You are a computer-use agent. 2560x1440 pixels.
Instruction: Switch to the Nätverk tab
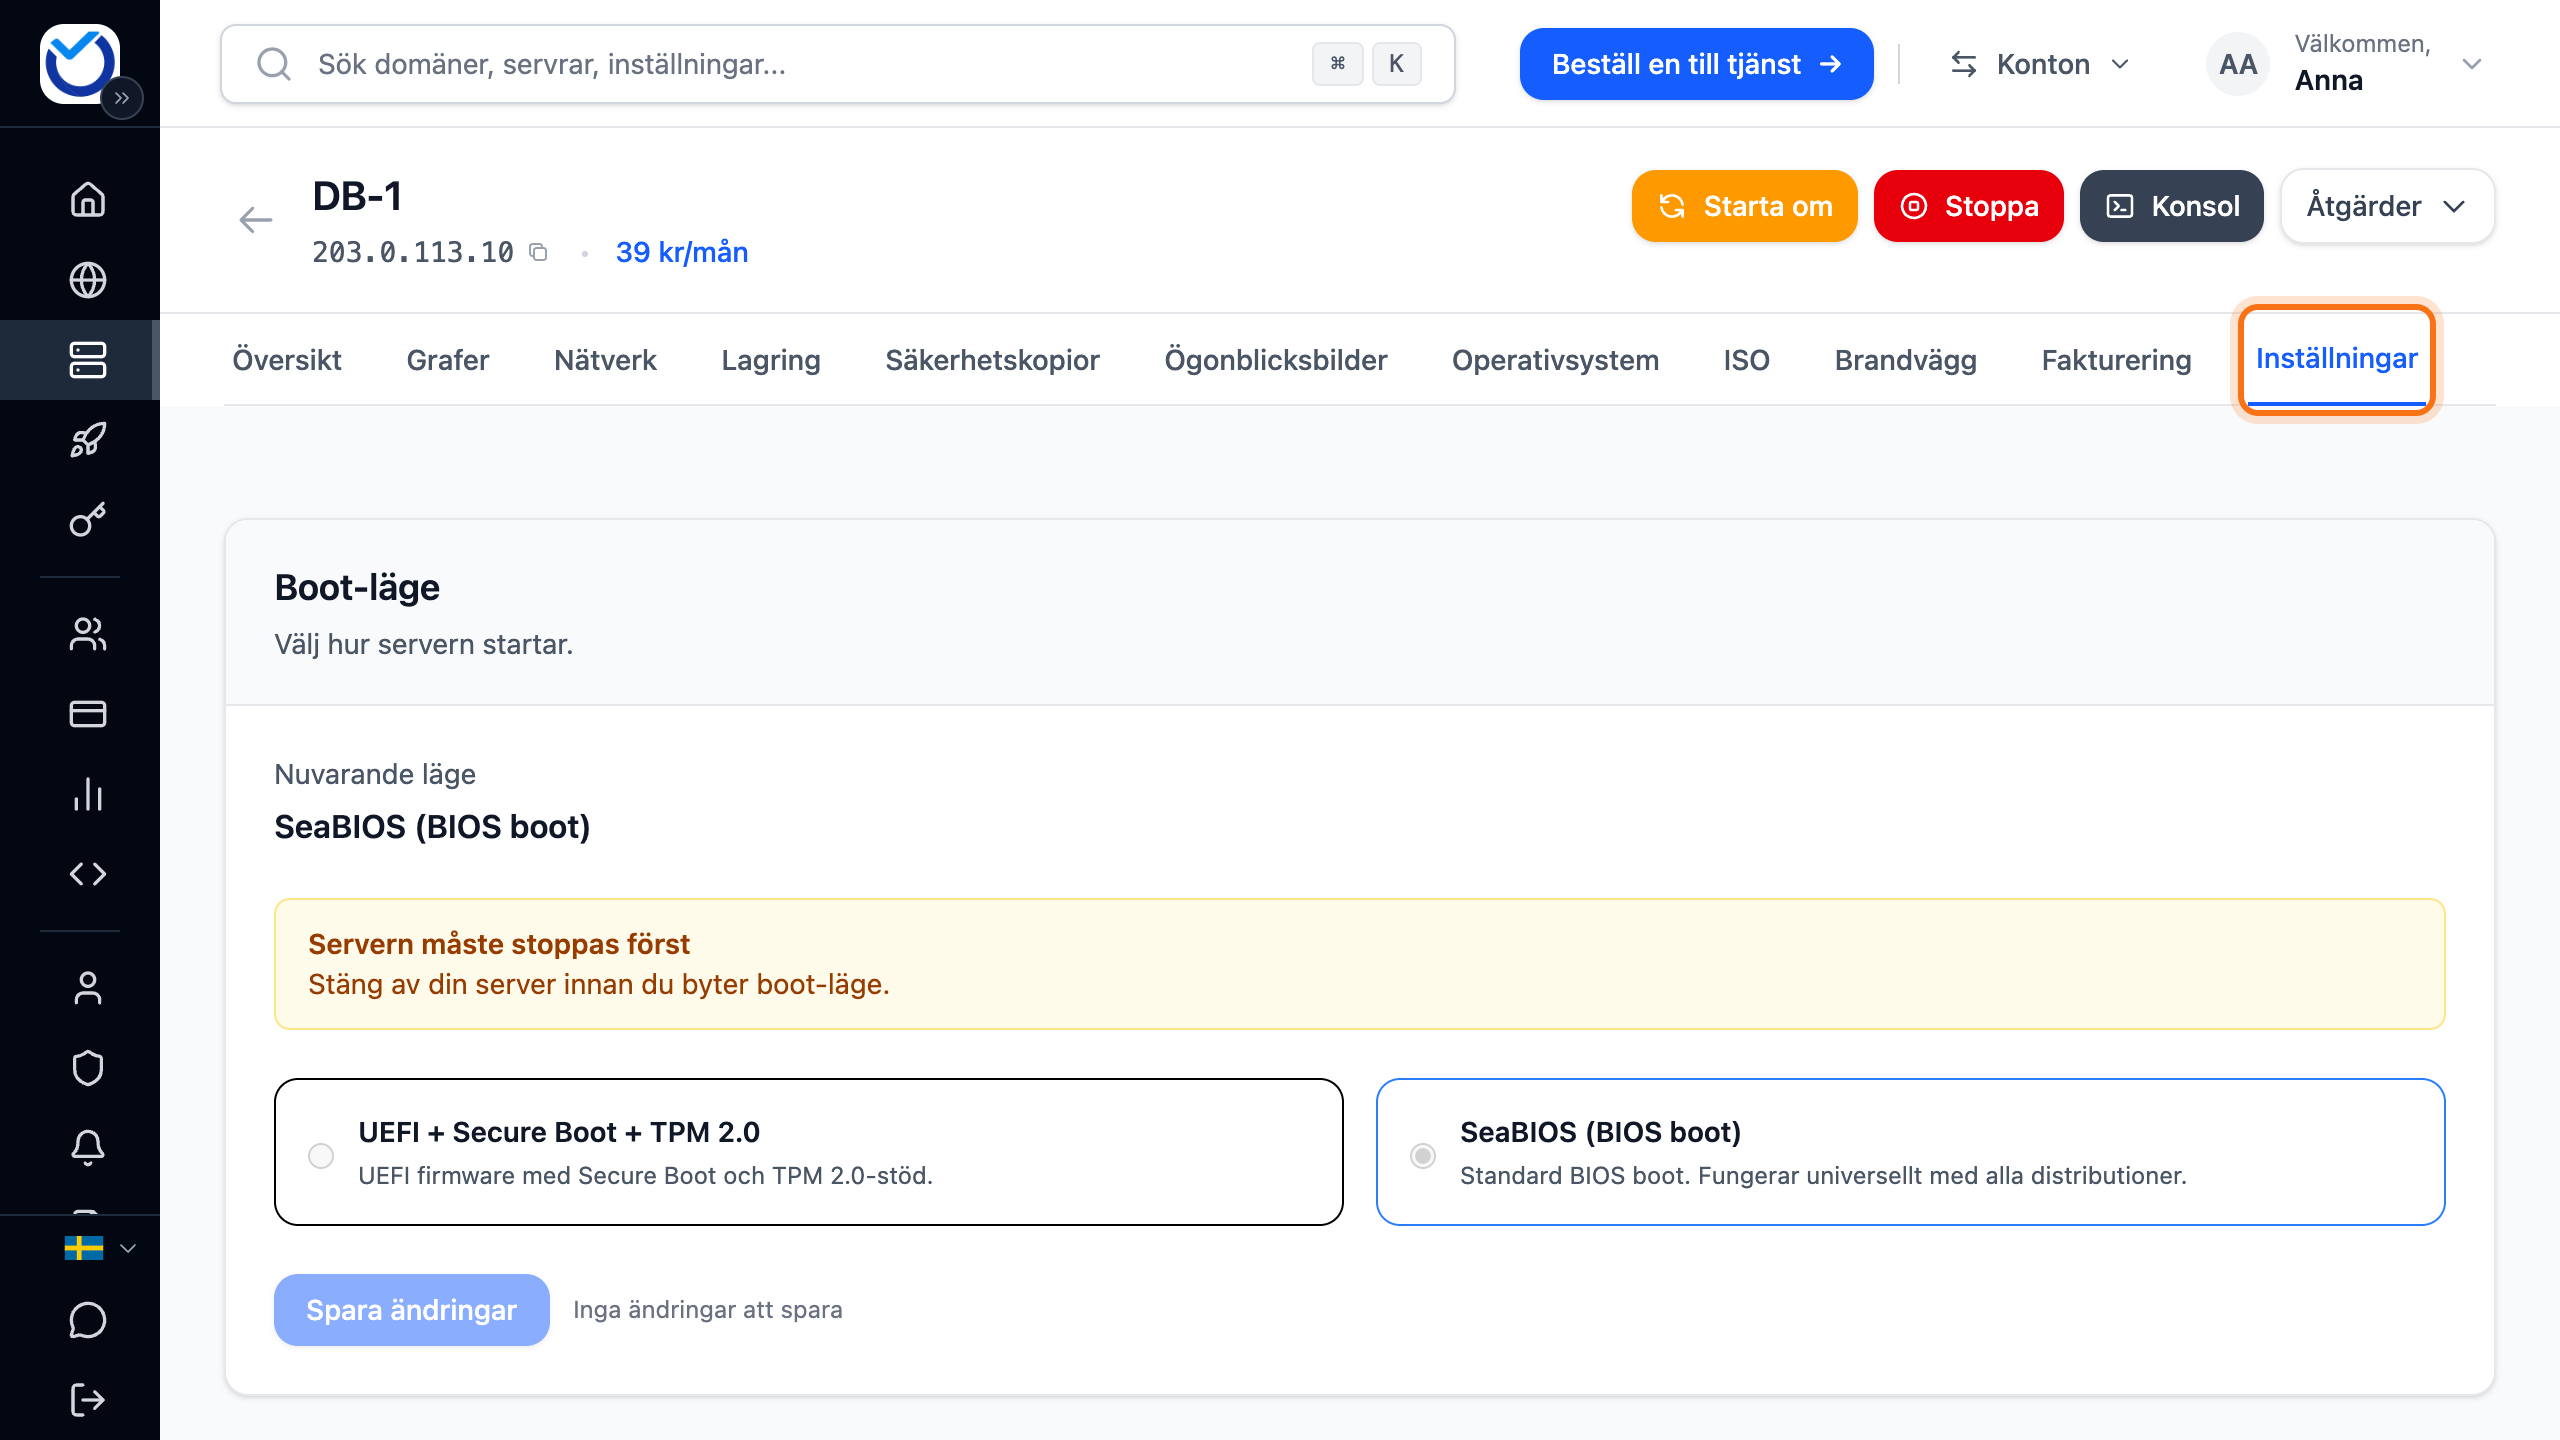pyautogui.click(x=605, y=360)
